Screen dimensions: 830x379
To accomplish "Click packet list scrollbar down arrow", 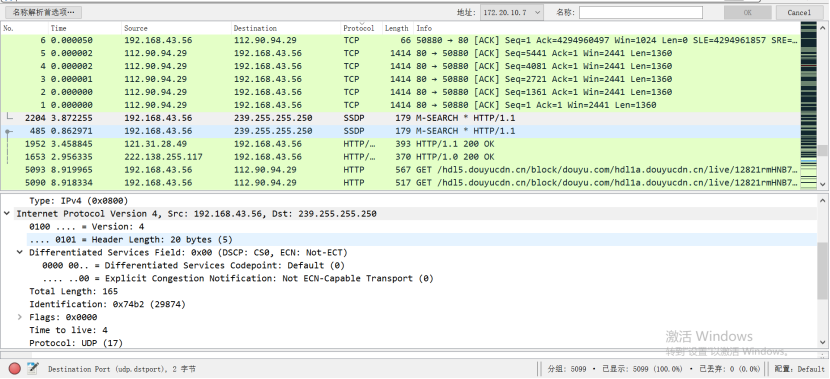I will tap(823, 184).
